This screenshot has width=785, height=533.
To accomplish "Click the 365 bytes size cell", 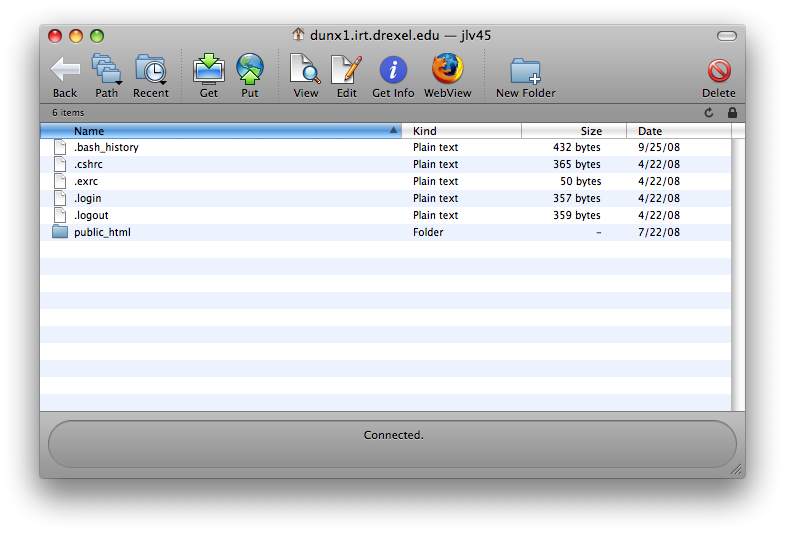I will [577, 164].
